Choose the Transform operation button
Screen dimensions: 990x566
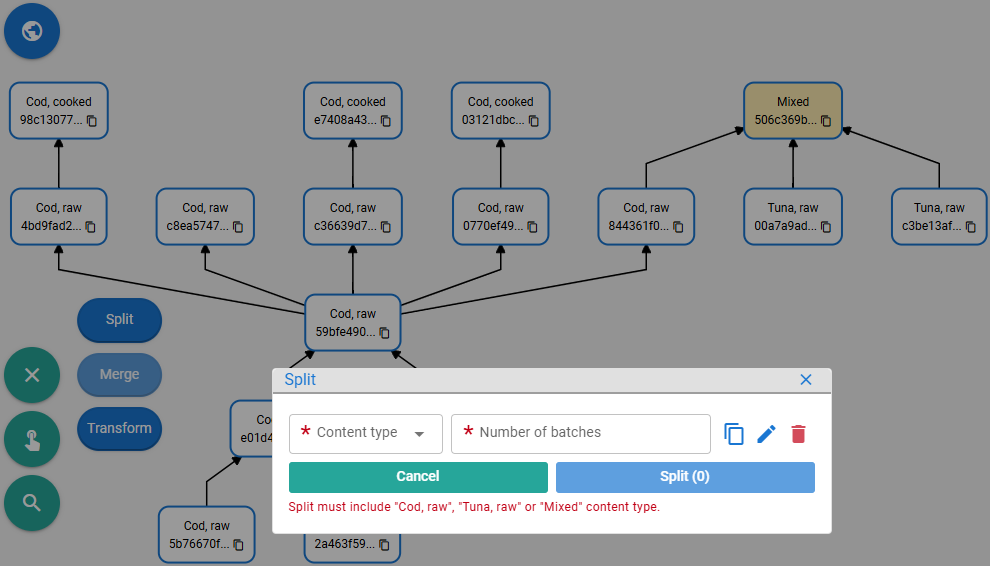[x=119, y=429]
